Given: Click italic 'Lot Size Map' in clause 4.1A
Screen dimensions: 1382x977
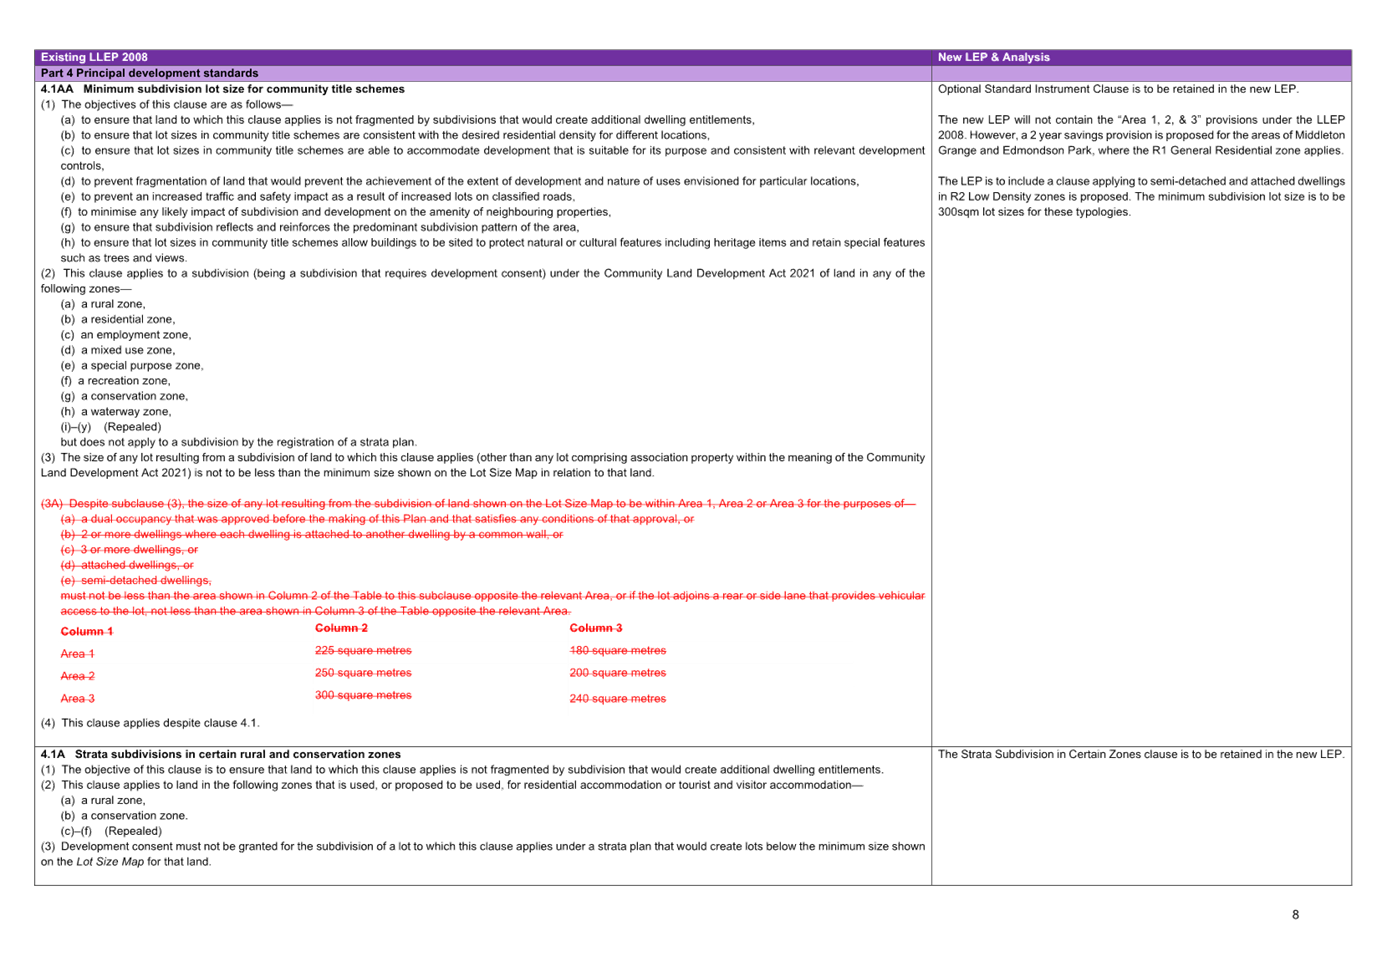Looking at the screenshot, I should click(110, 861).
